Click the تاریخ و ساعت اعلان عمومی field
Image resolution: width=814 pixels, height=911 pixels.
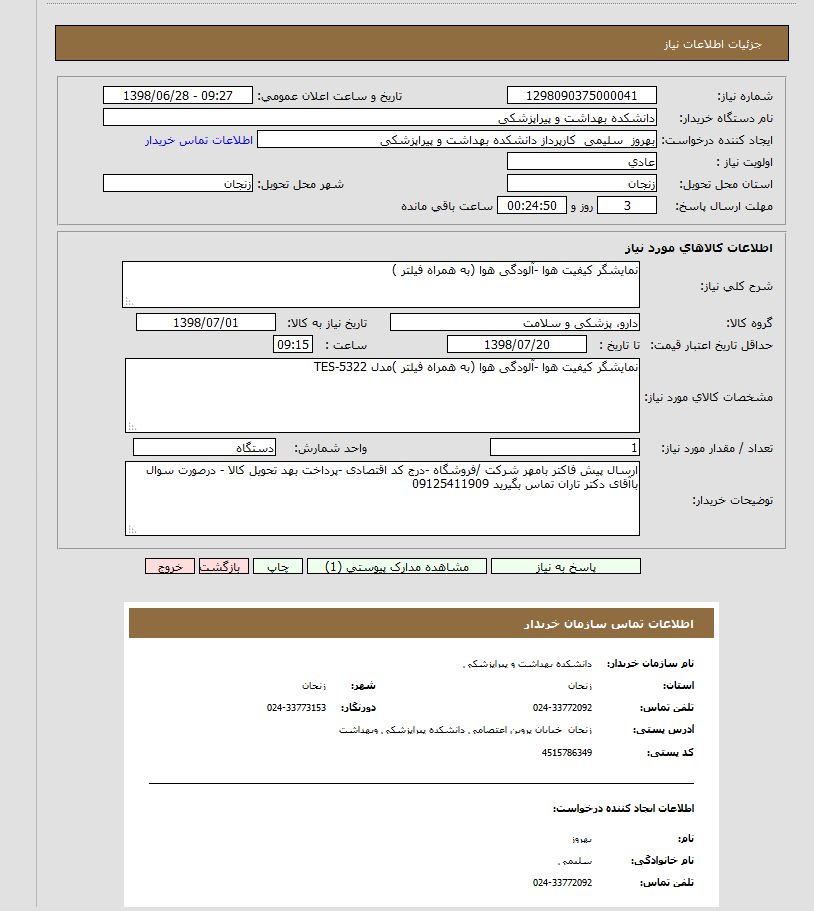177,95
